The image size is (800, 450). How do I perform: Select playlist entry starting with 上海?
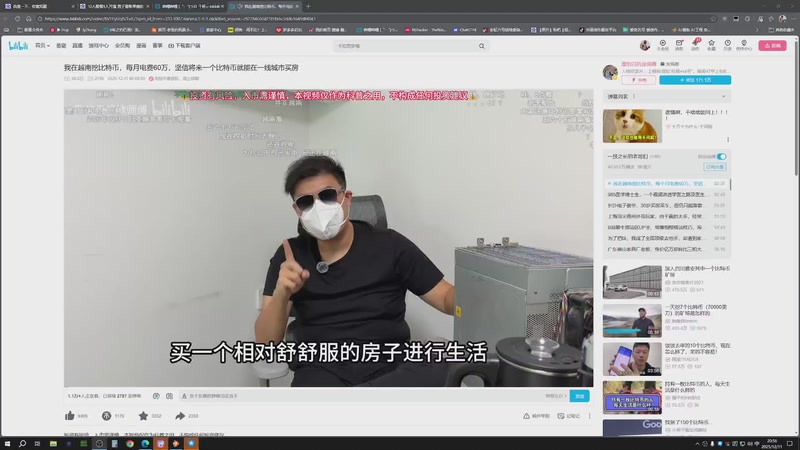[x=666, y=216]
